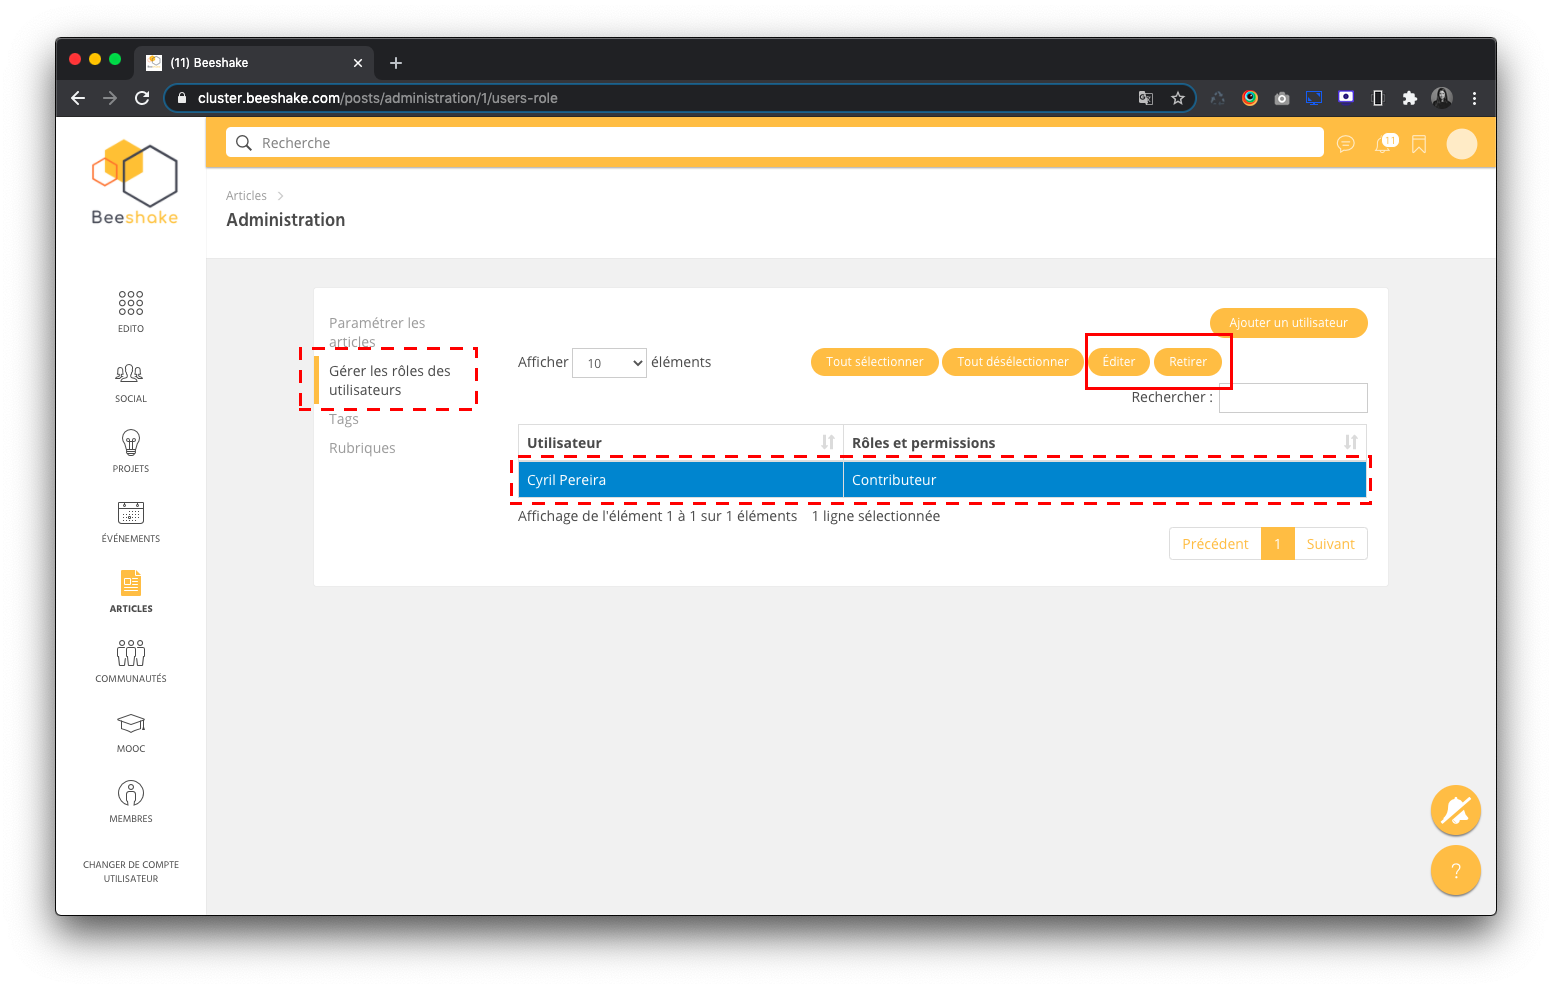1552x989 pixels.
Task: Select Paramétrer les articles menu item
Action: click(377, 332)
